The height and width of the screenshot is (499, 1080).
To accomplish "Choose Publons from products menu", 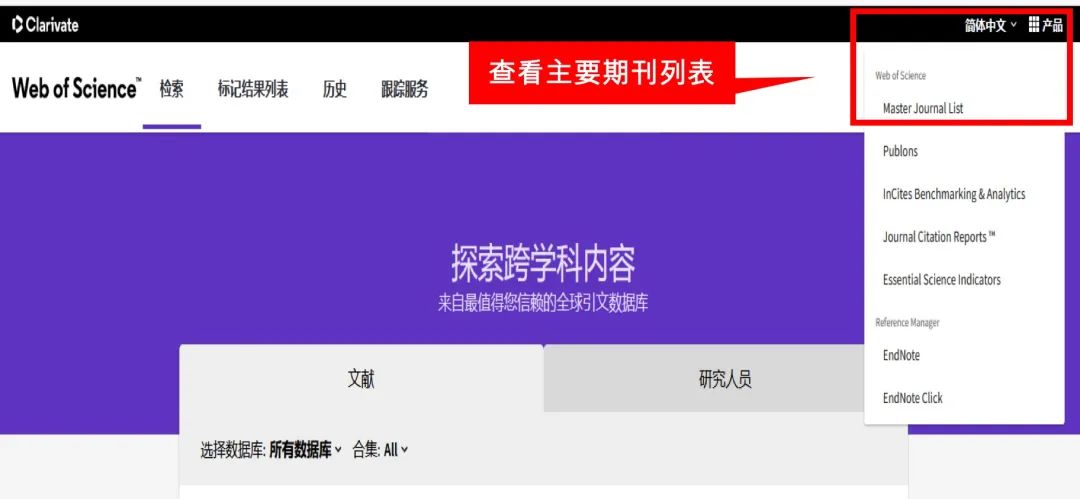I will tap(900, 151).
